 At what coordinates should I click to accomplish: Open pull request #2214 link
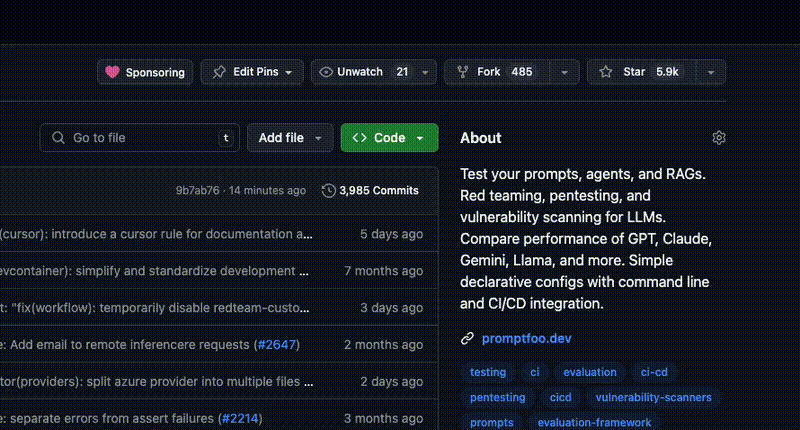coord(240,418)
